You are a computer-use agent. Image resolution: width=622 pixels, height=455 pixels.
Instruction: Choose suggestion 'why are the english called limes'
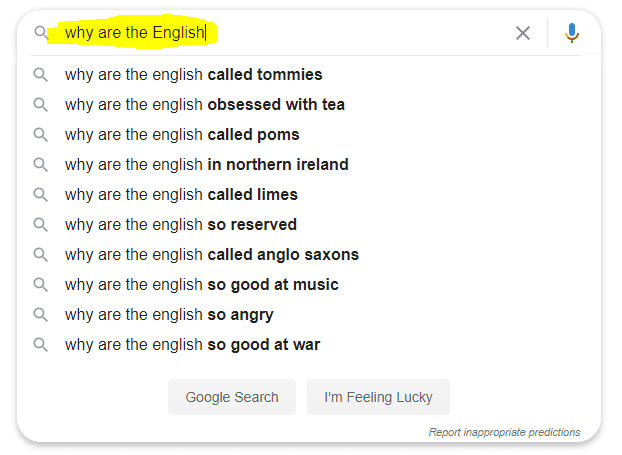pos(181,195)
